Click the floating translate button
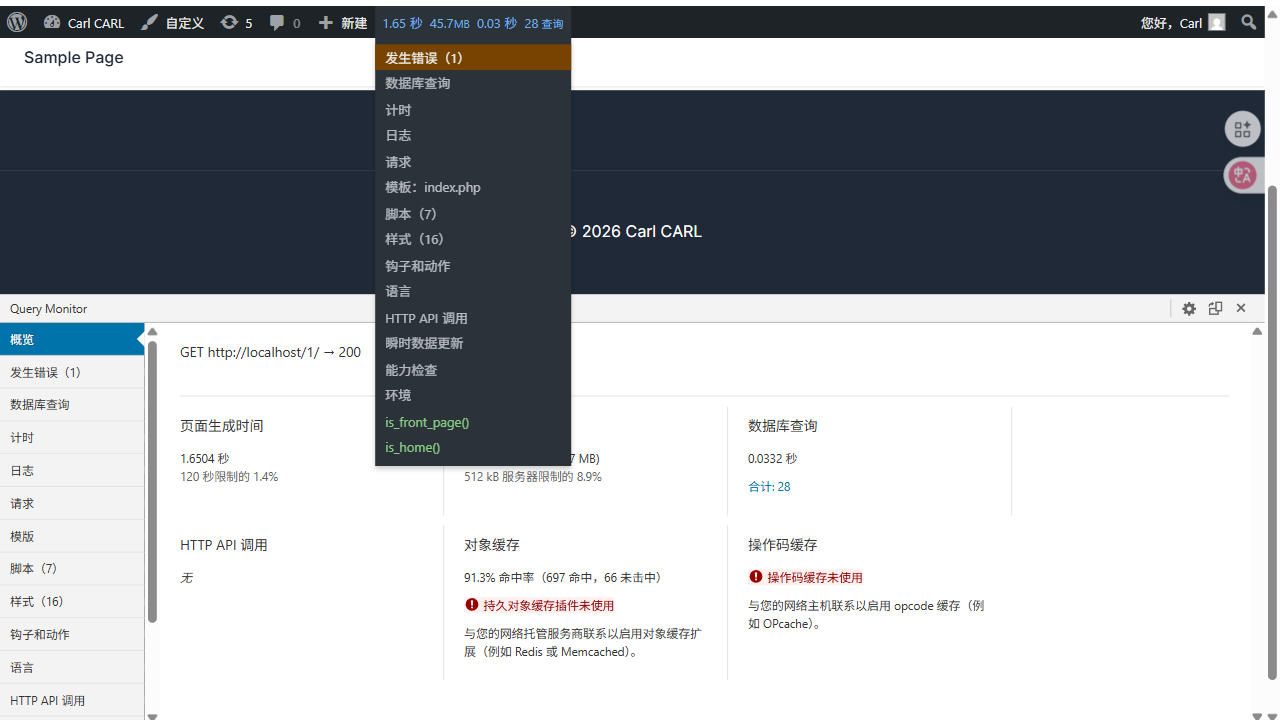1280x720 pixels. pos(1242,174)
